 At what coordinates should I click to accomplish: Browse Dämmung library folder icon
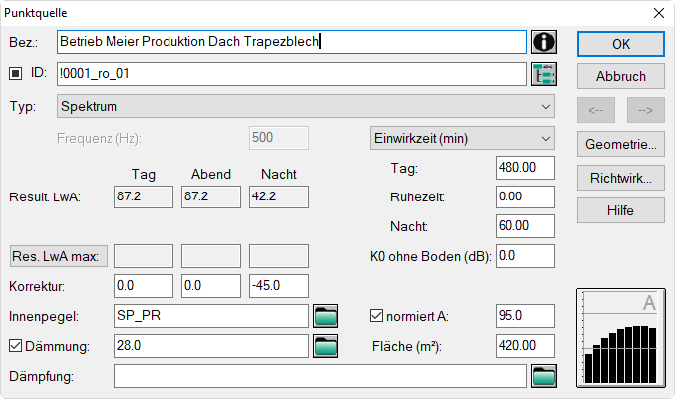[x=325, y=346]
